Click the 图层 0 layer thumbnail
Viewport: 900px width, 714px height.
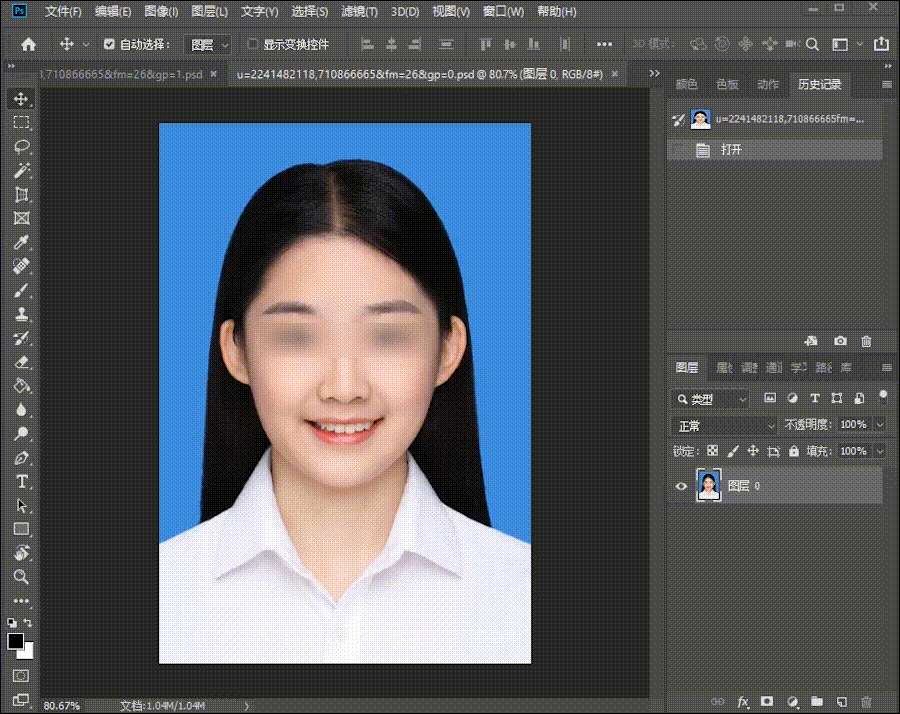coord(708,486)
